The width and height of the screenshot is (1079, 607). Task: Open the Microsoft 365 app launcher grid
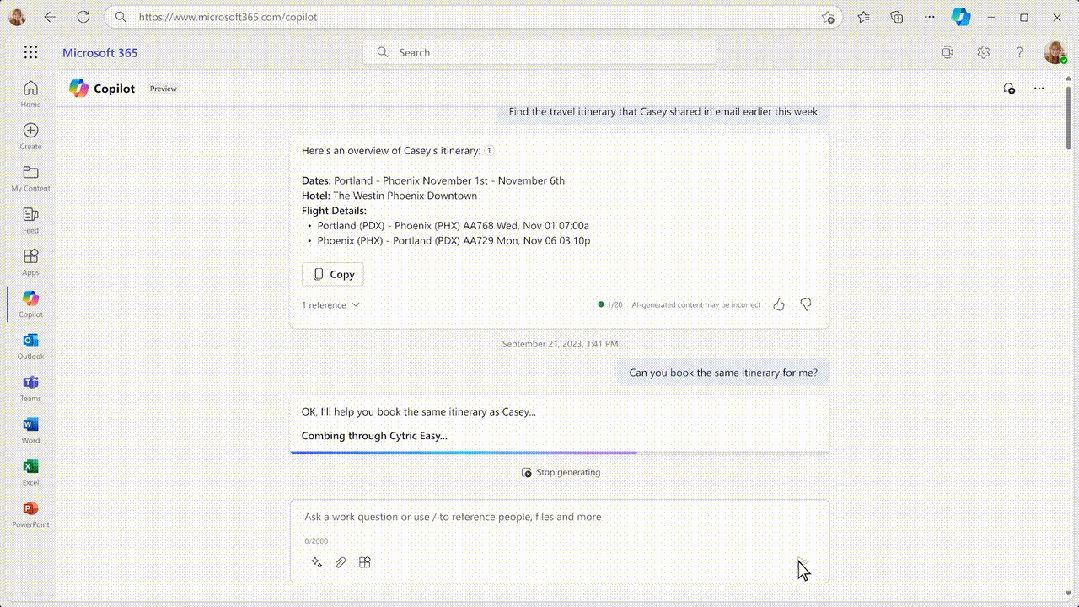pyautogui.click(x=31, y=52)
